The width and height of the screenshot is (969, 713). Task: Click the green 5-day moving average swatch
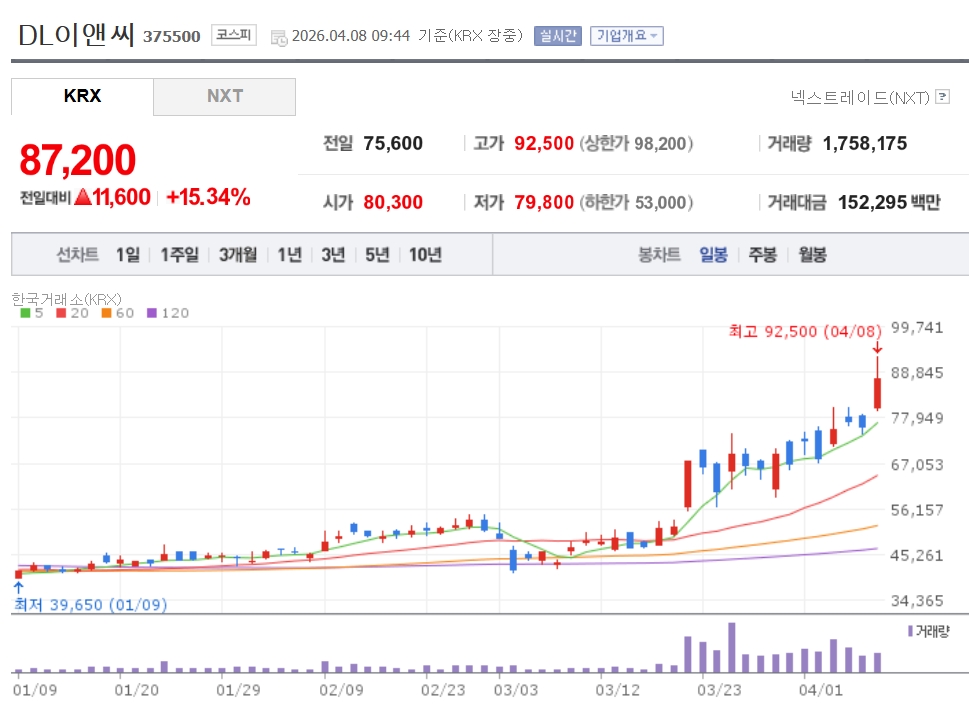pyautogui.click(x=25, y=313)
